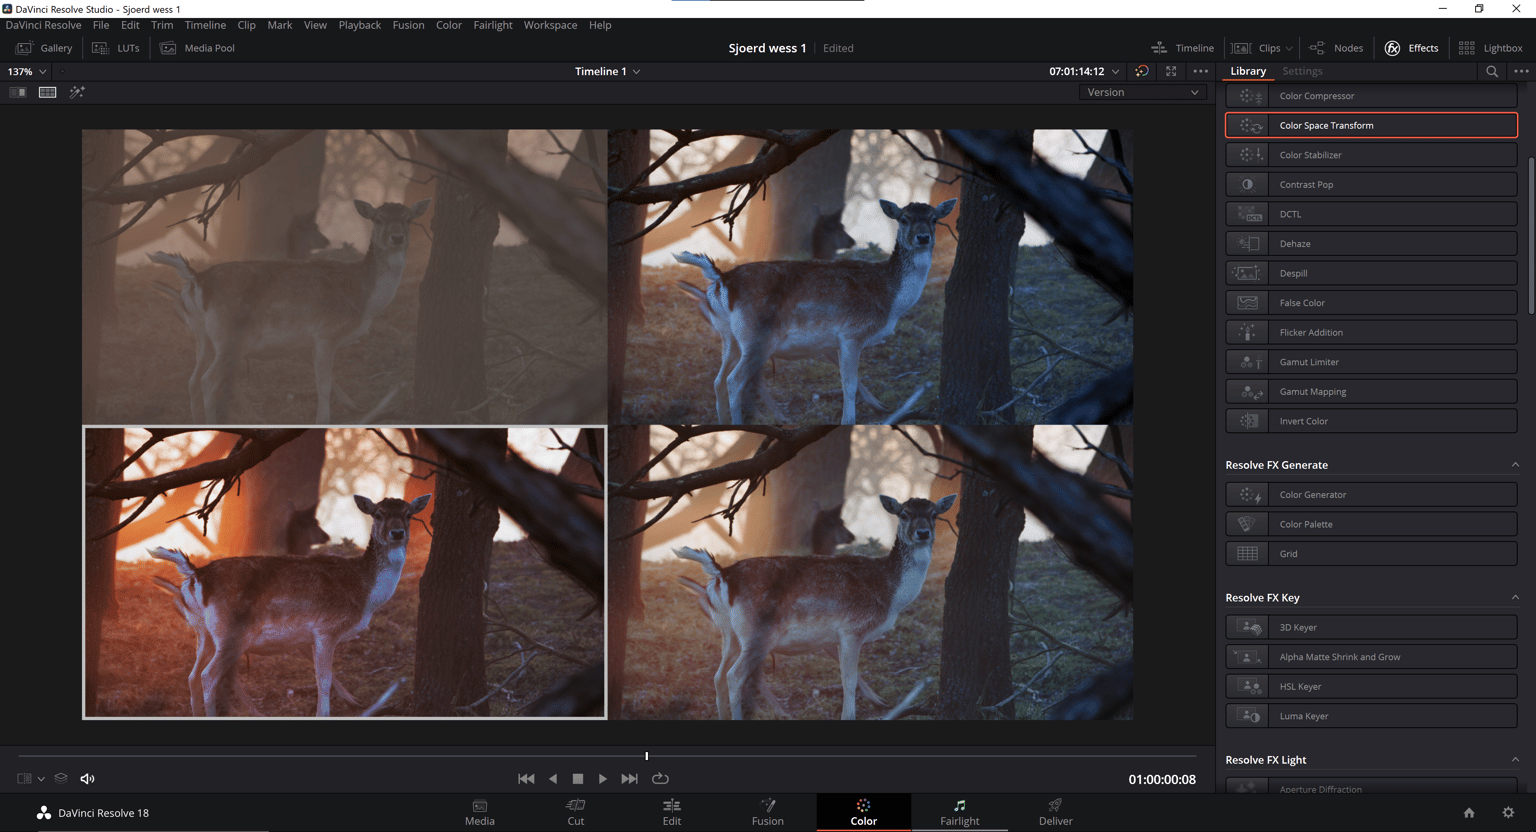
Task: Select single image viewer mode
Action: click(18, 92)
